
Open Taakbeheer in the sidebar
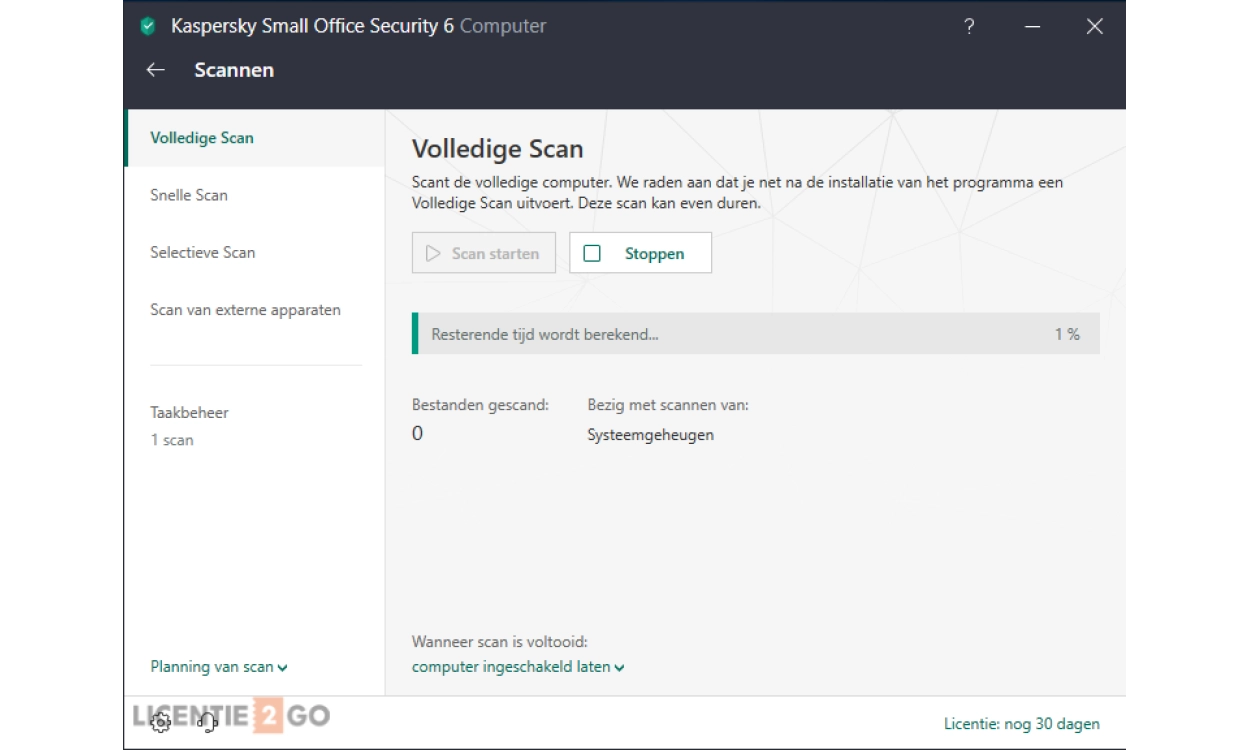click(190, 412)
